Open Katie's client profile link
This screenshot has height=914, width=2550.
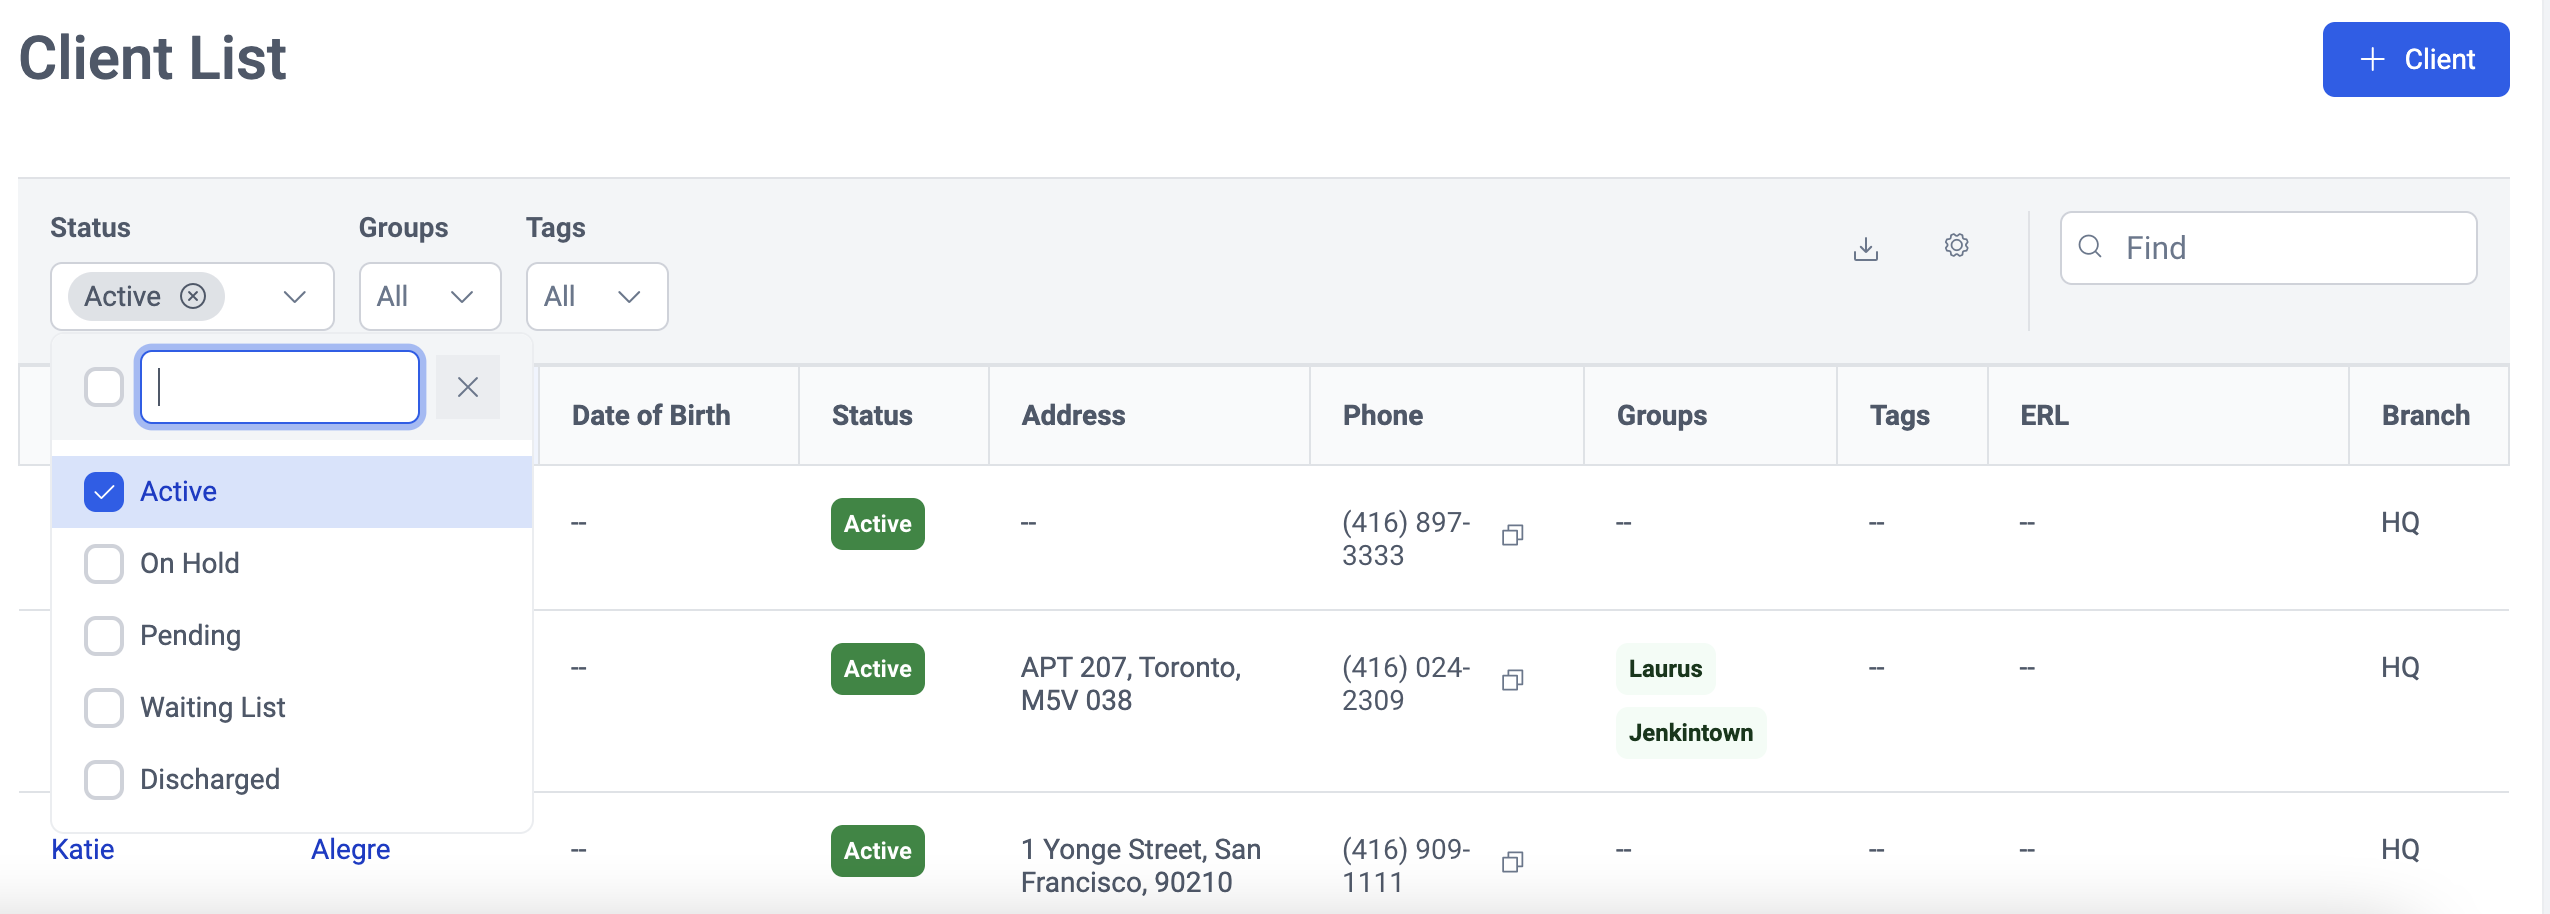pos(83,849)
